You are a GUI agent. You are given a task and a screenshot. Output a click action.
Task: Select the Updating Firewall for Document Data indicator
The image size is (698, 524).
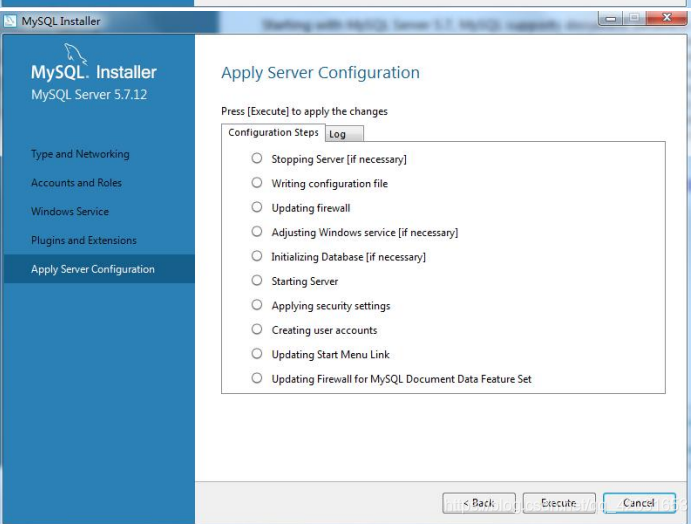(257, 378)
